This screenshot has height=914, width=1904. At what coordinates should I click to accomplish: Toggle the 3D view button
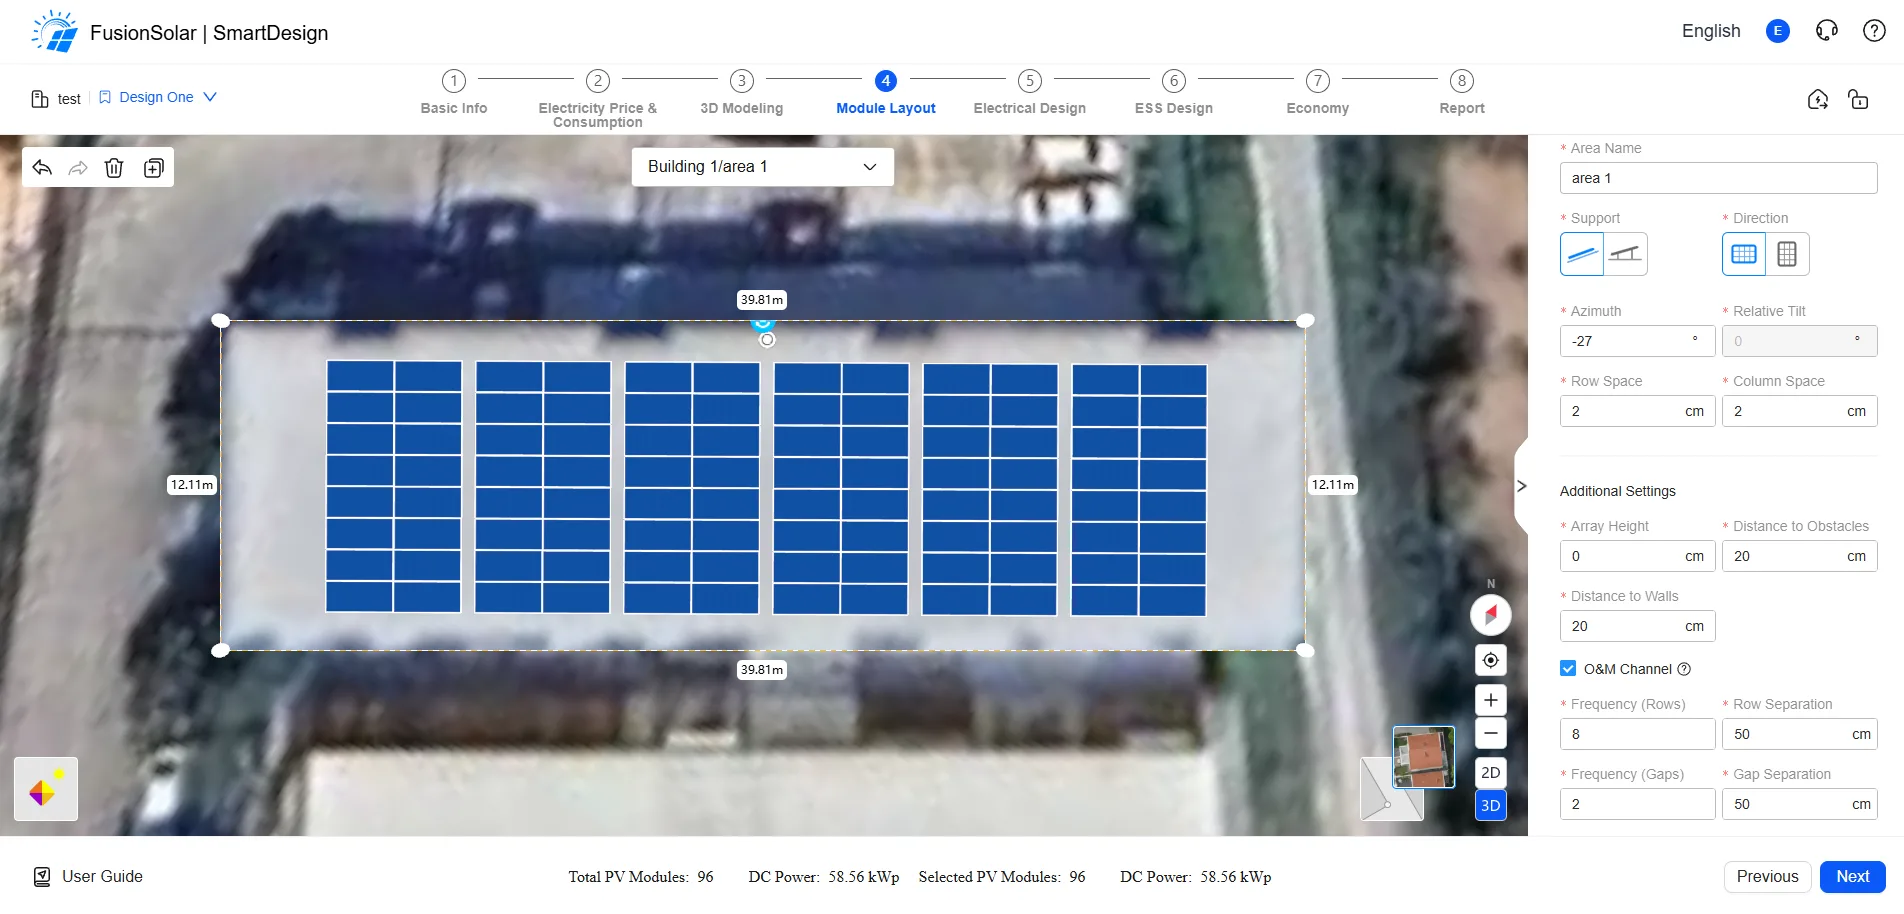click(1490, 805)
